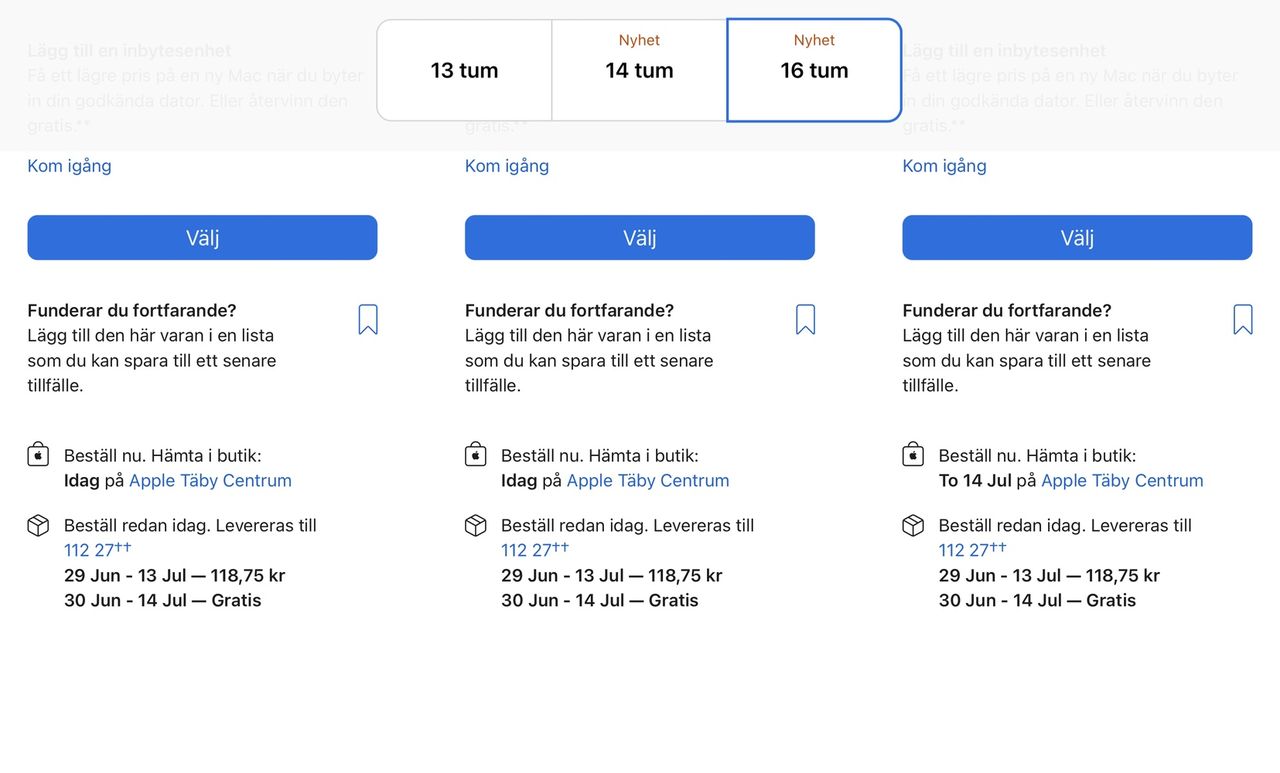The width and height of the screenshot is (1280, 773).
Task: Select the 13 tum size tab
Action: (x=464, y=70)
